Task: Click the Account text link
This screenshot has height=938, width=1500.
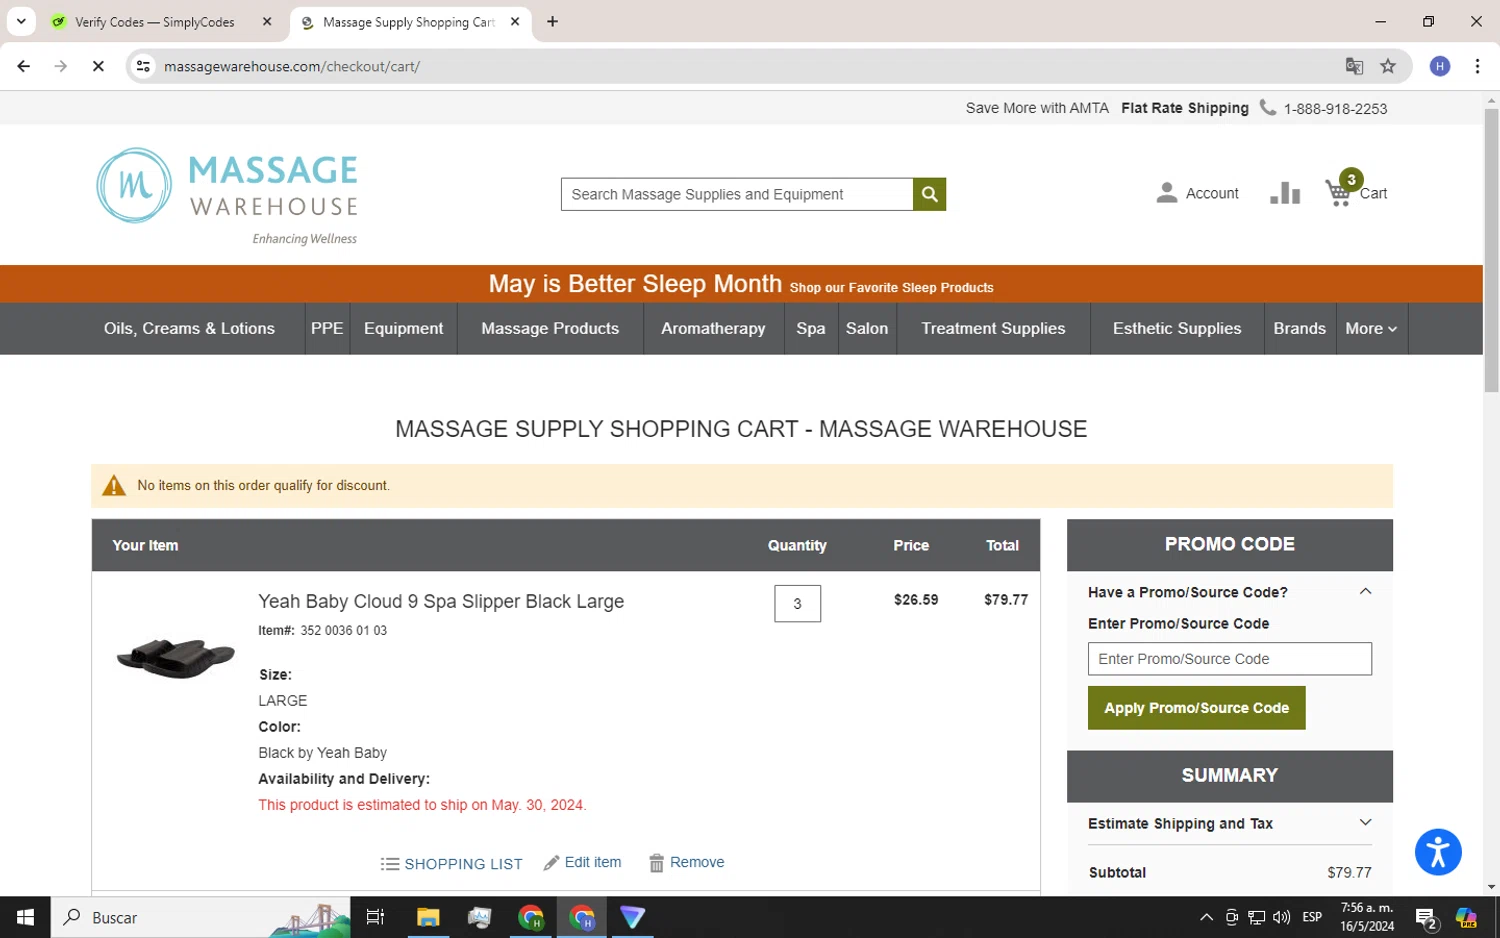Action: pyautogui.click(x=1212, y=193)
